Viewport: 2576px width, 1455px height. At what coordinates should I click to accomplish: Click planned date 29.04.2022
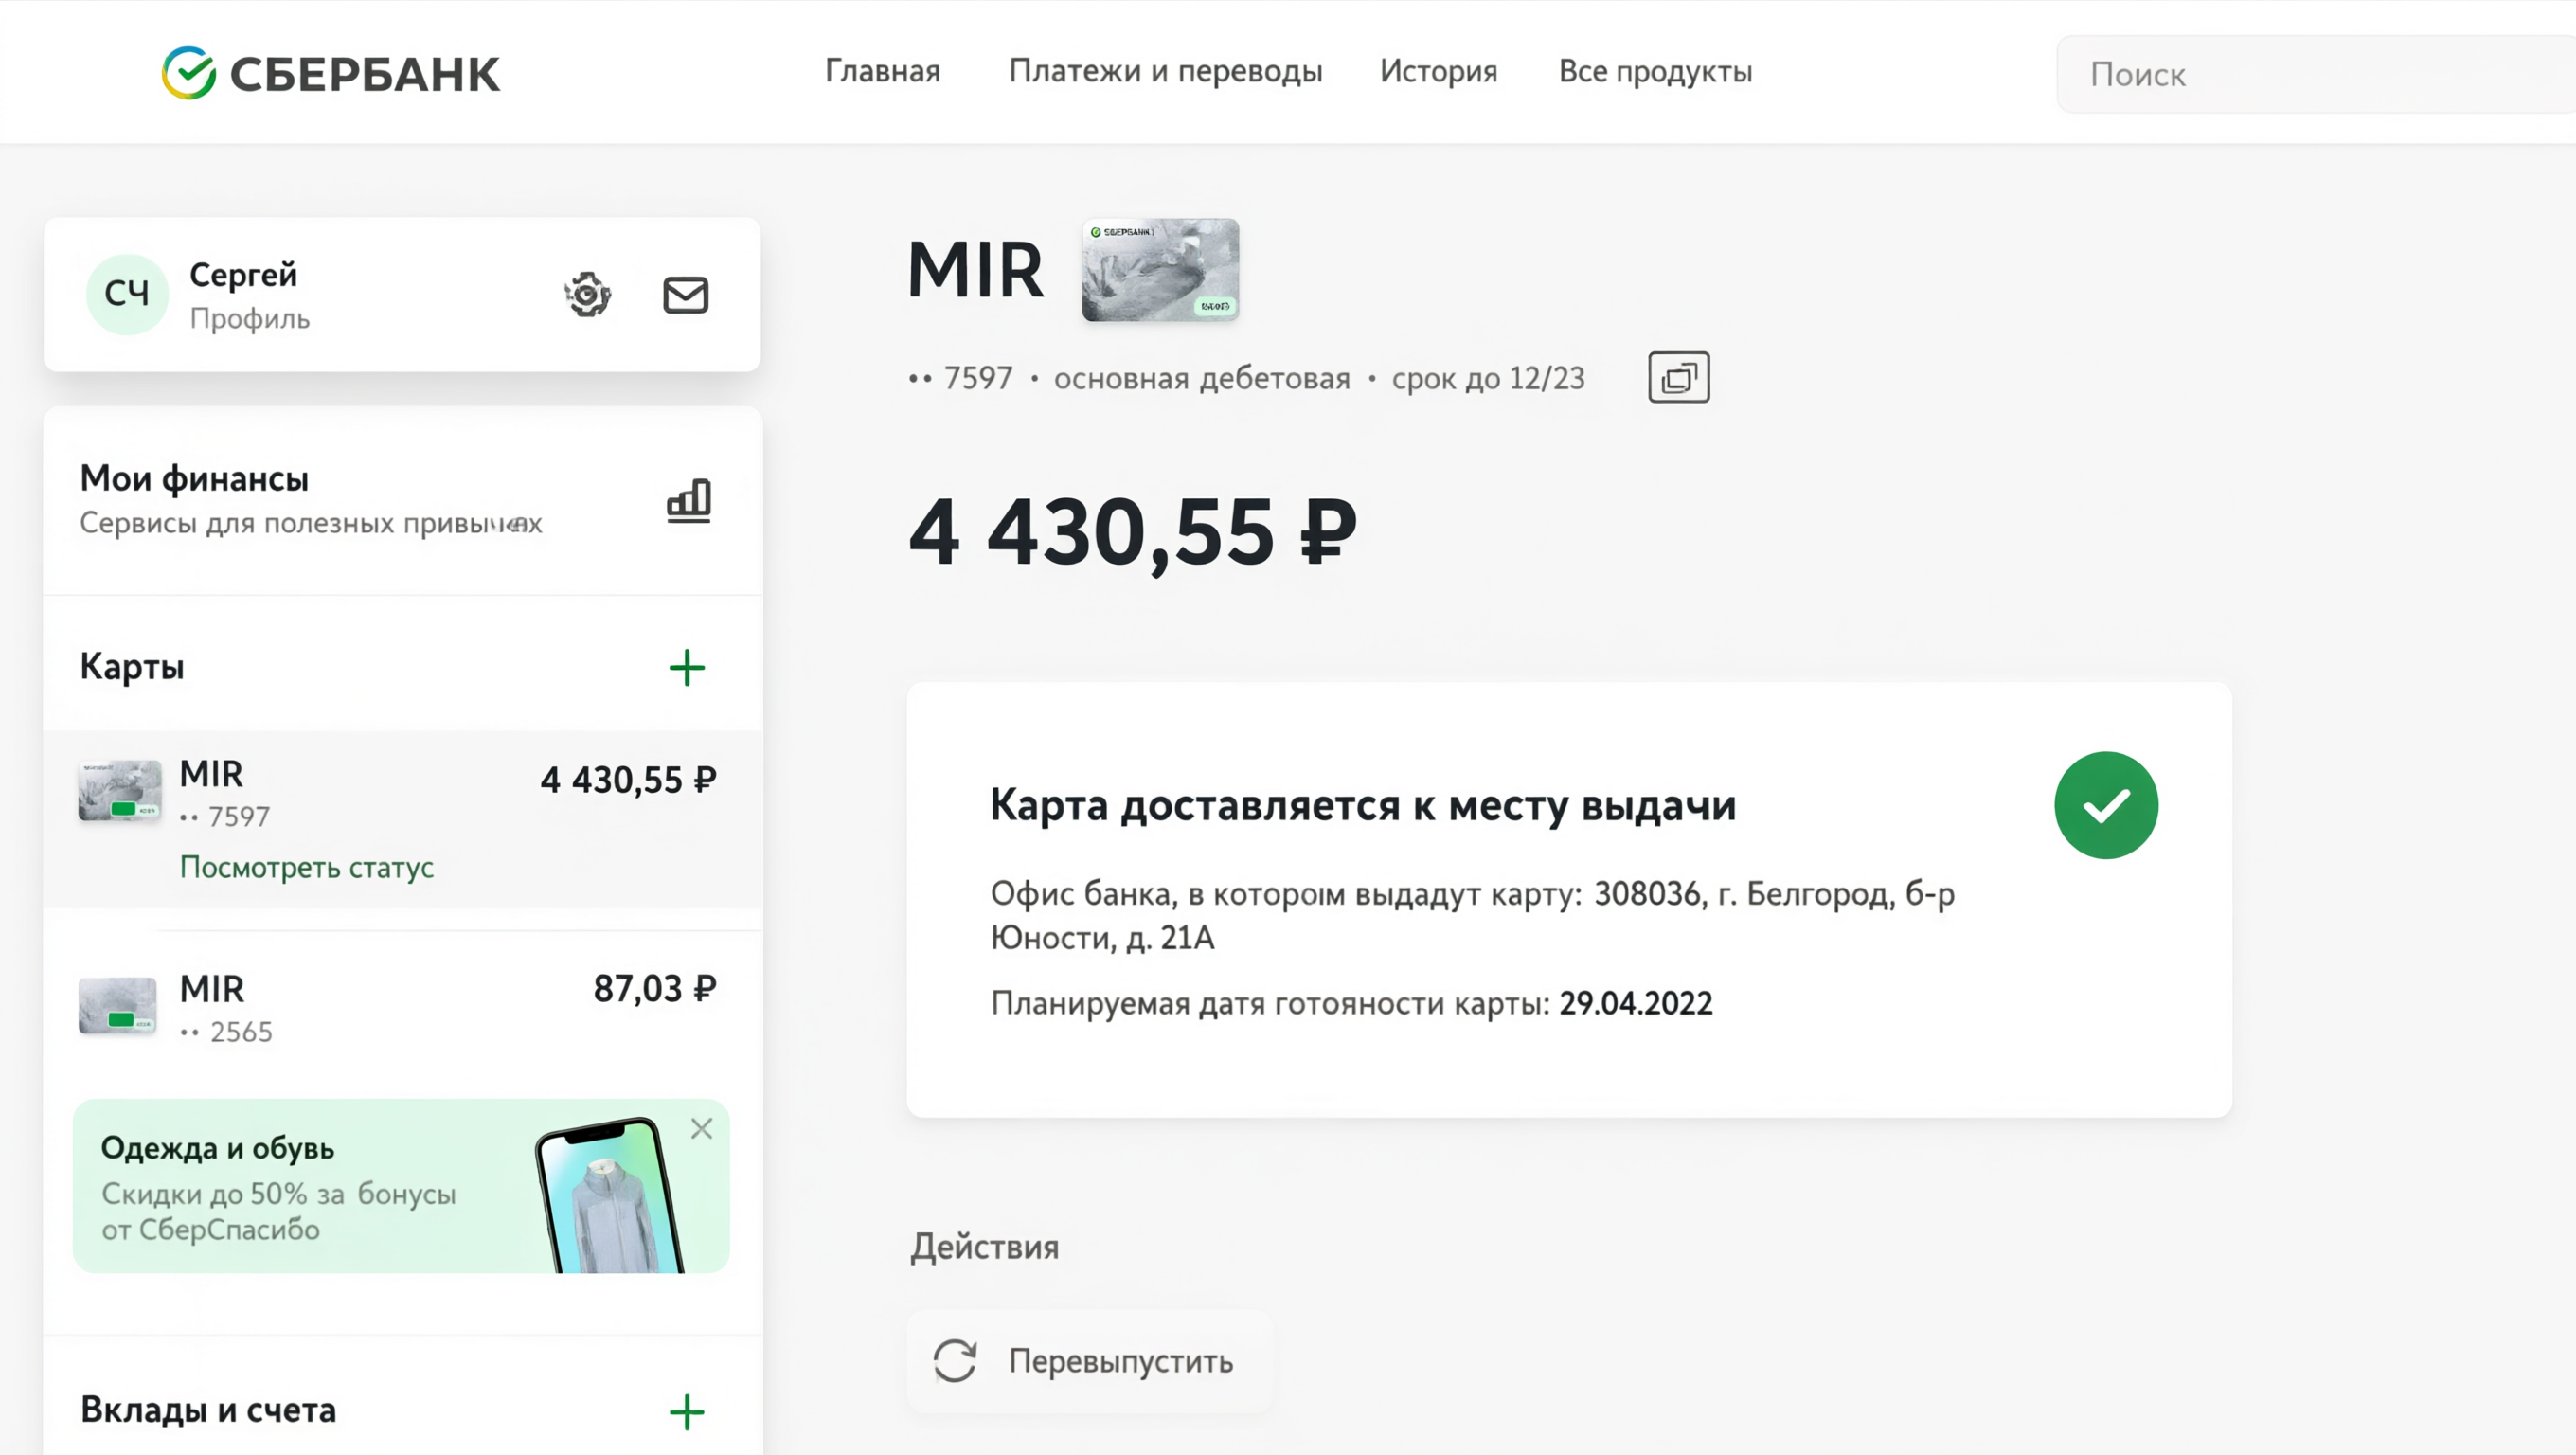click(x=1636, y=1003)
